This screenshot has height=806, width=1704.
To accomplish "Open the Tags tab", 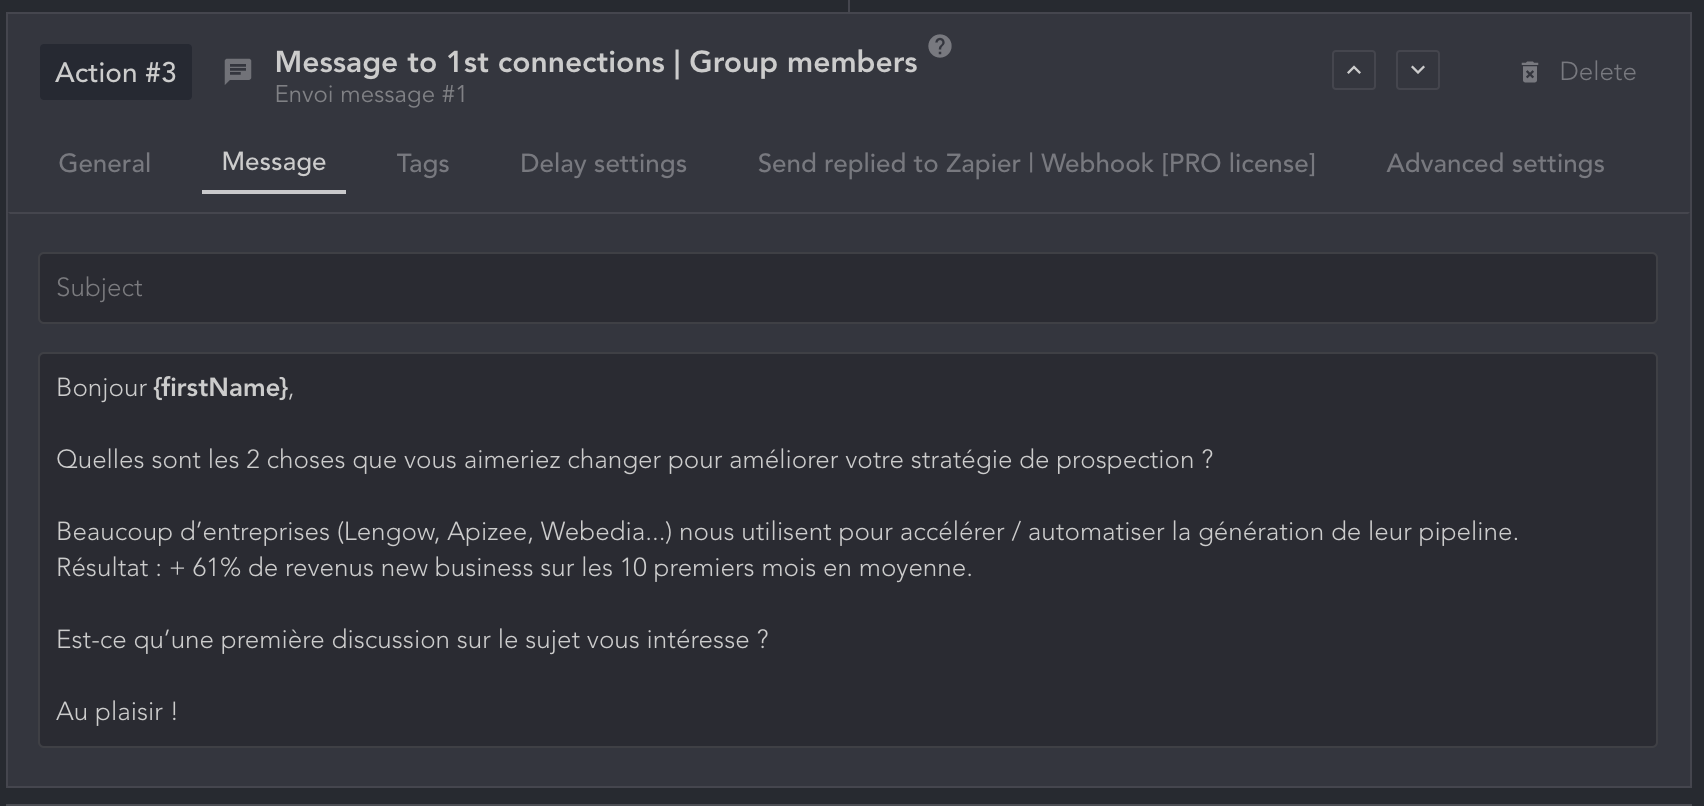I will tap(423, 164).
